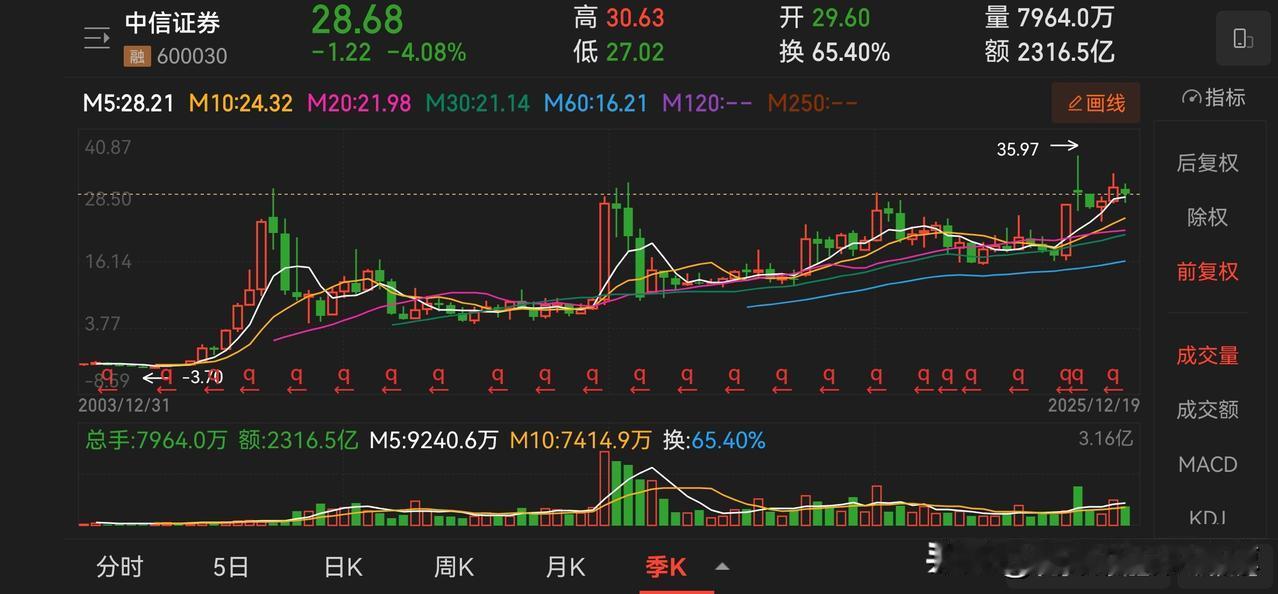
Task: Click the 画线 draw line button
Action: click(1096, 103)
